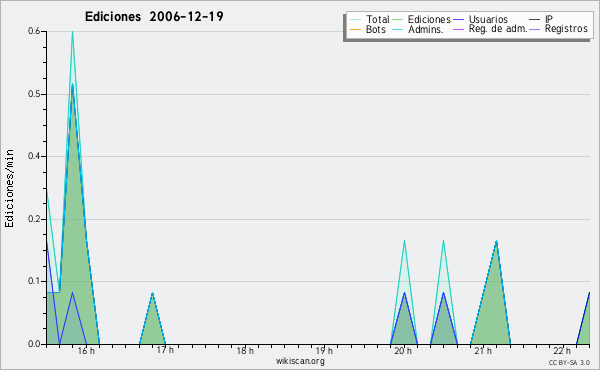Click the '21 h' x-axis label
This screenshot has height=370, width=600.
pyautogui.click(x=483, y=350)
